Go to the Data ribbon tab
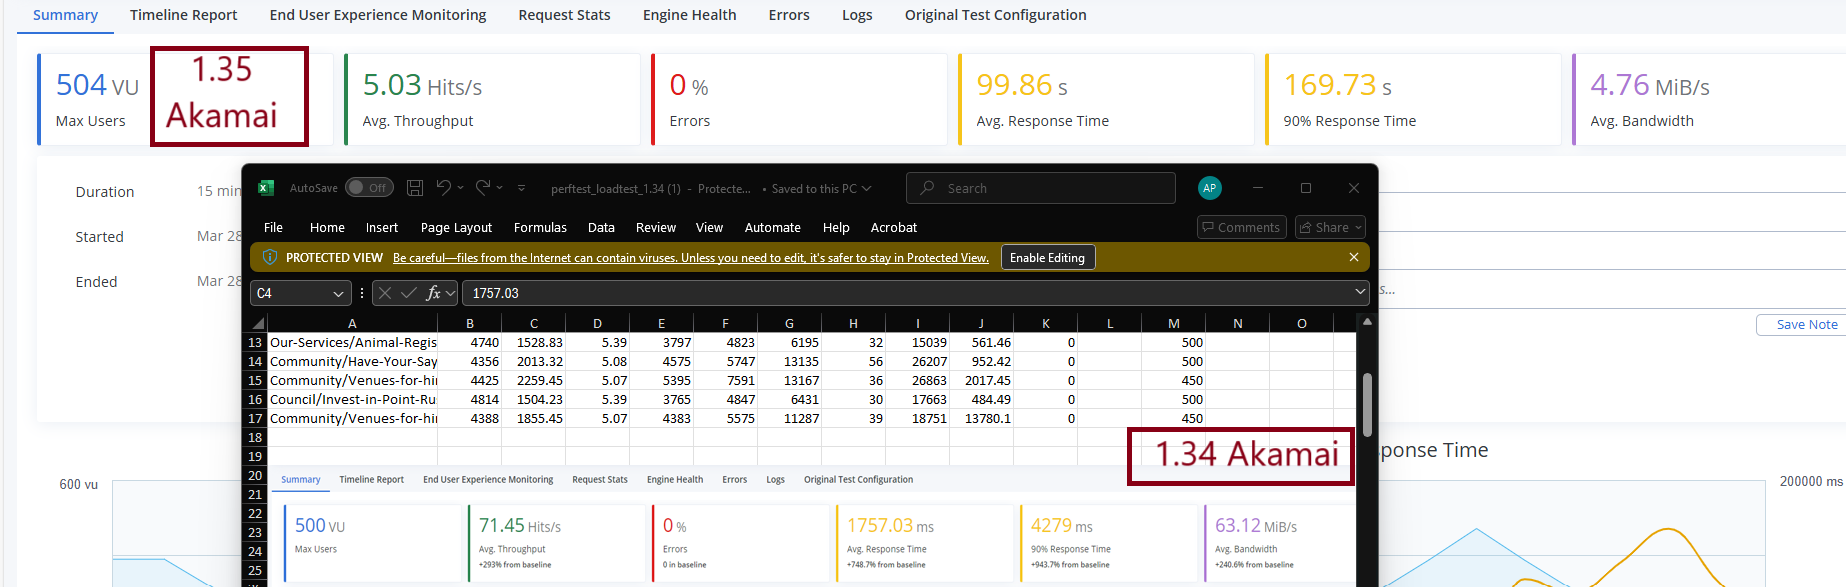The image size is (1846, 587). (x=601, y=228)
